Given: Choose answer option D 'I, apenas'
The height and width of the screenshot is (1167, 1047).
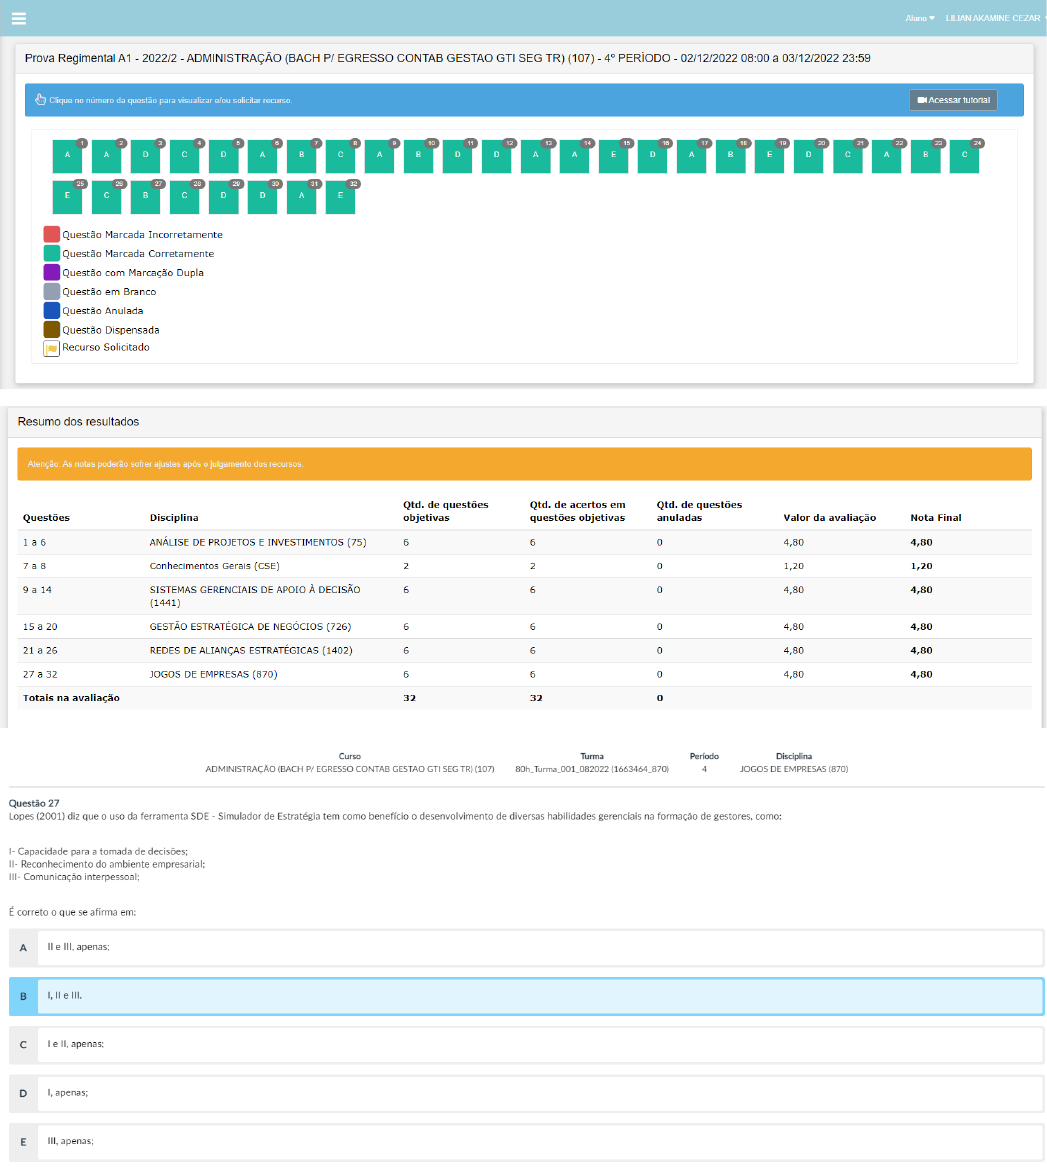Looking at the screenshot, I should pos(525,1093).
